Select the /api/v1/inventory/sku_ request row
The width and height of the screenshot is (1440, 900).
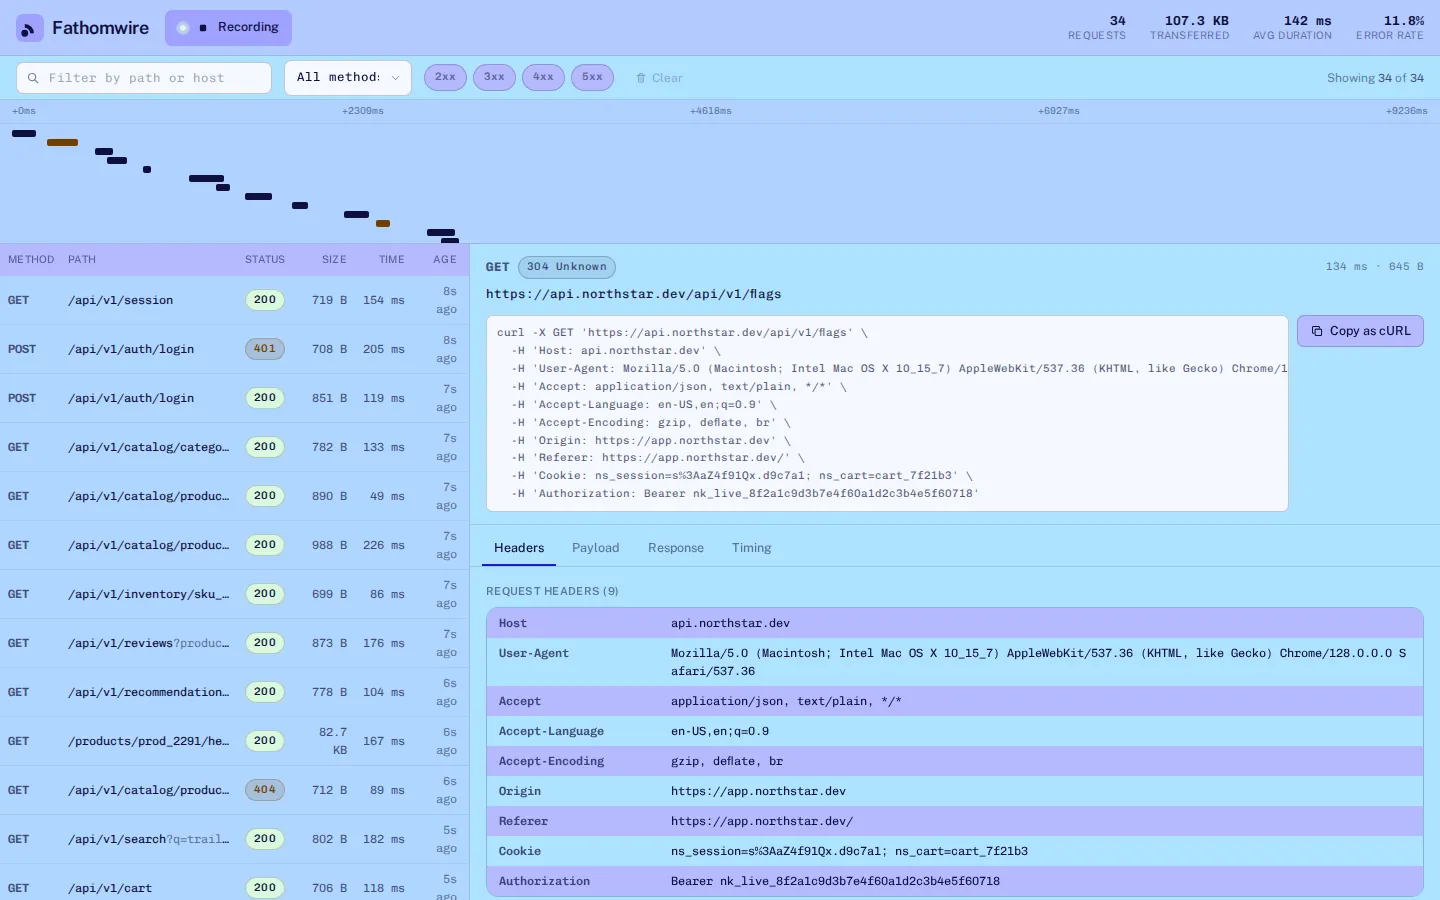coord(234,594)
